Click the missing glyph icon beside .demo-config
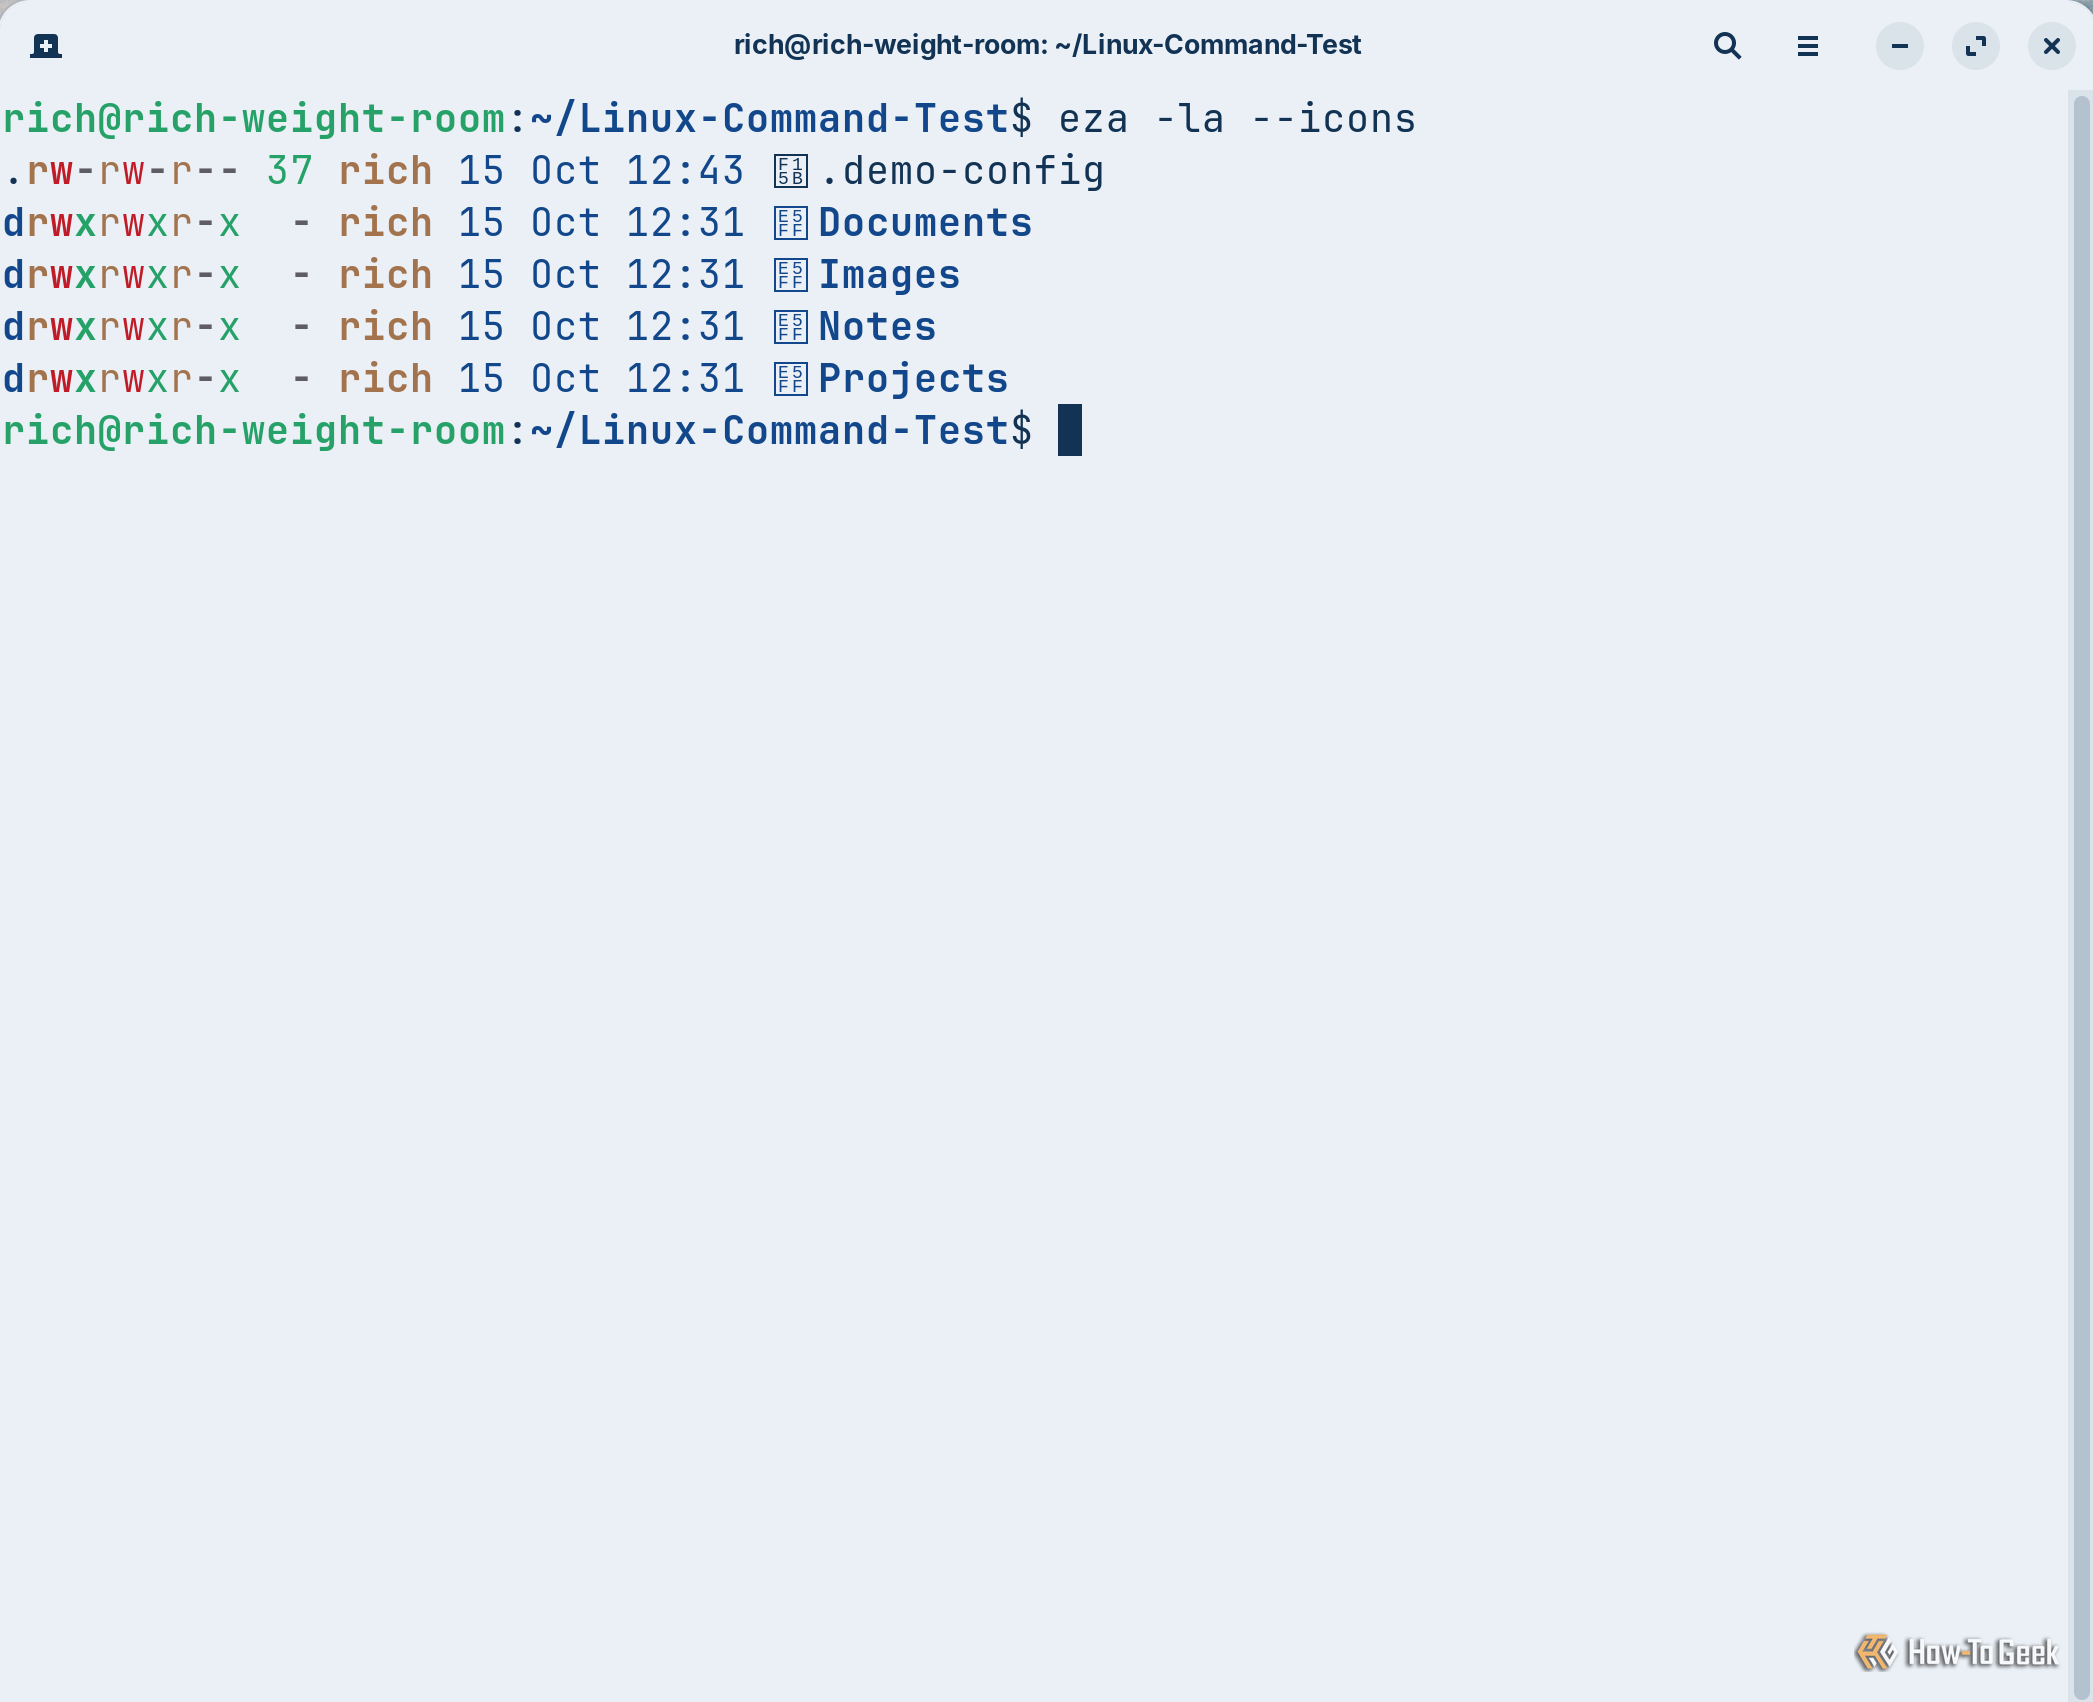This screenshot has width=2093, height=1702. click(x=790, y=172)
